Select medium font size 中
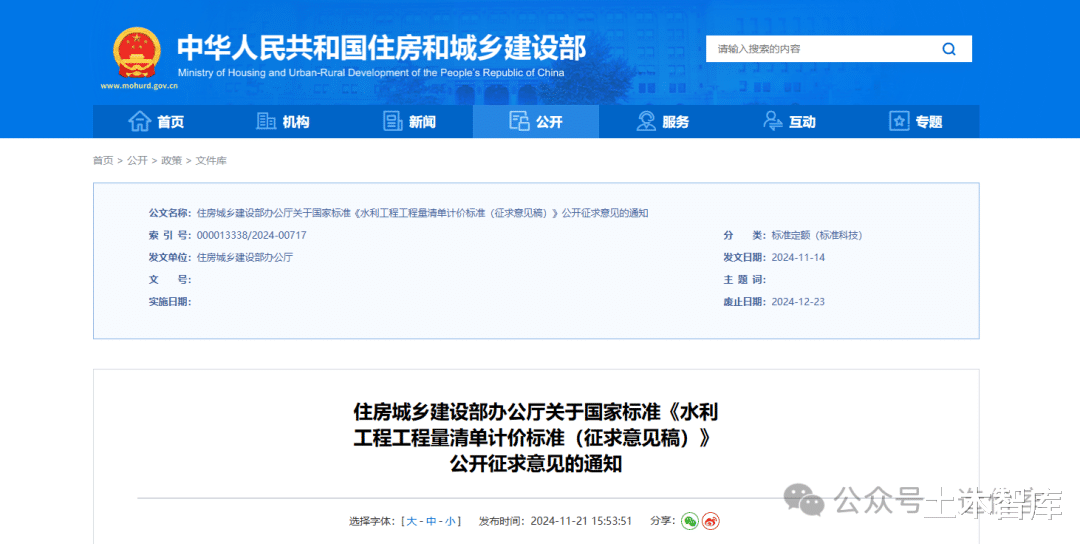The image size is (1080, 544). tap(431, 521)
